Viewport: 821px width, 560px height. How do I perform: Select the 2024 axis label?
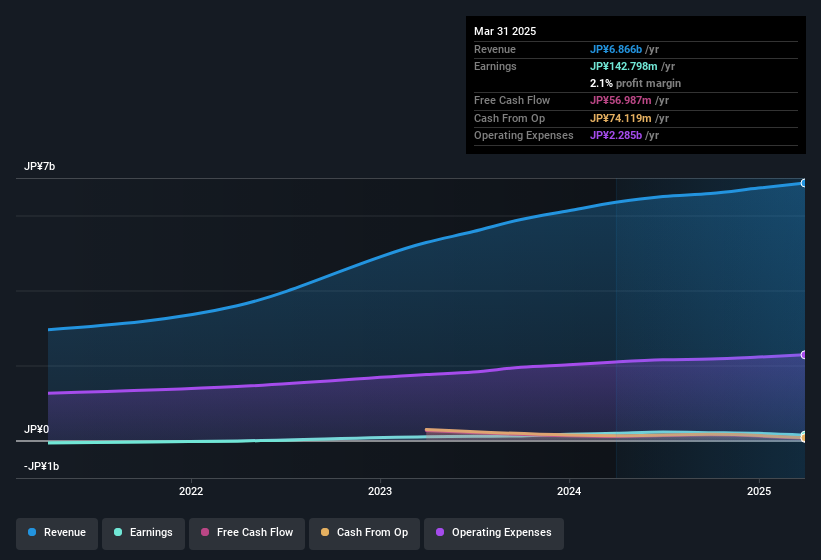pos(569,491)
